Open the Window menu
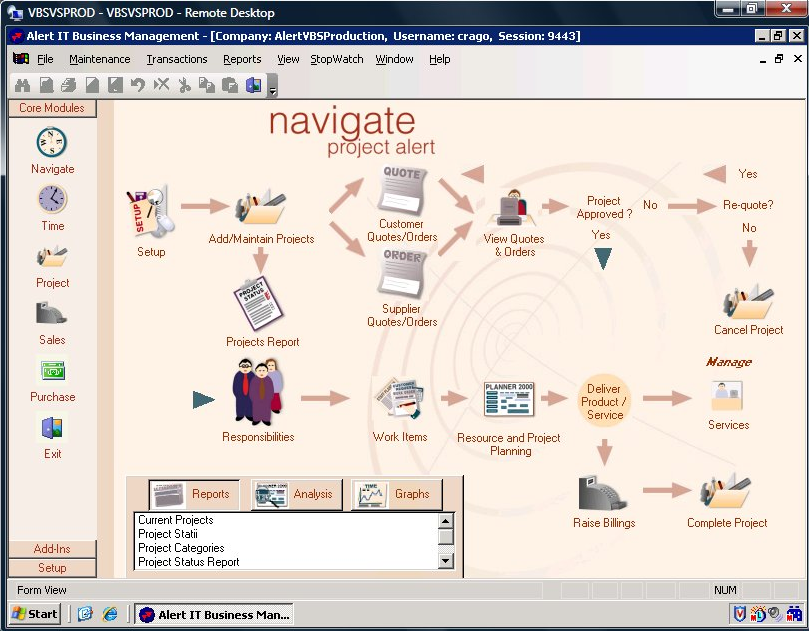809x631 pixels. pos(394,59)
